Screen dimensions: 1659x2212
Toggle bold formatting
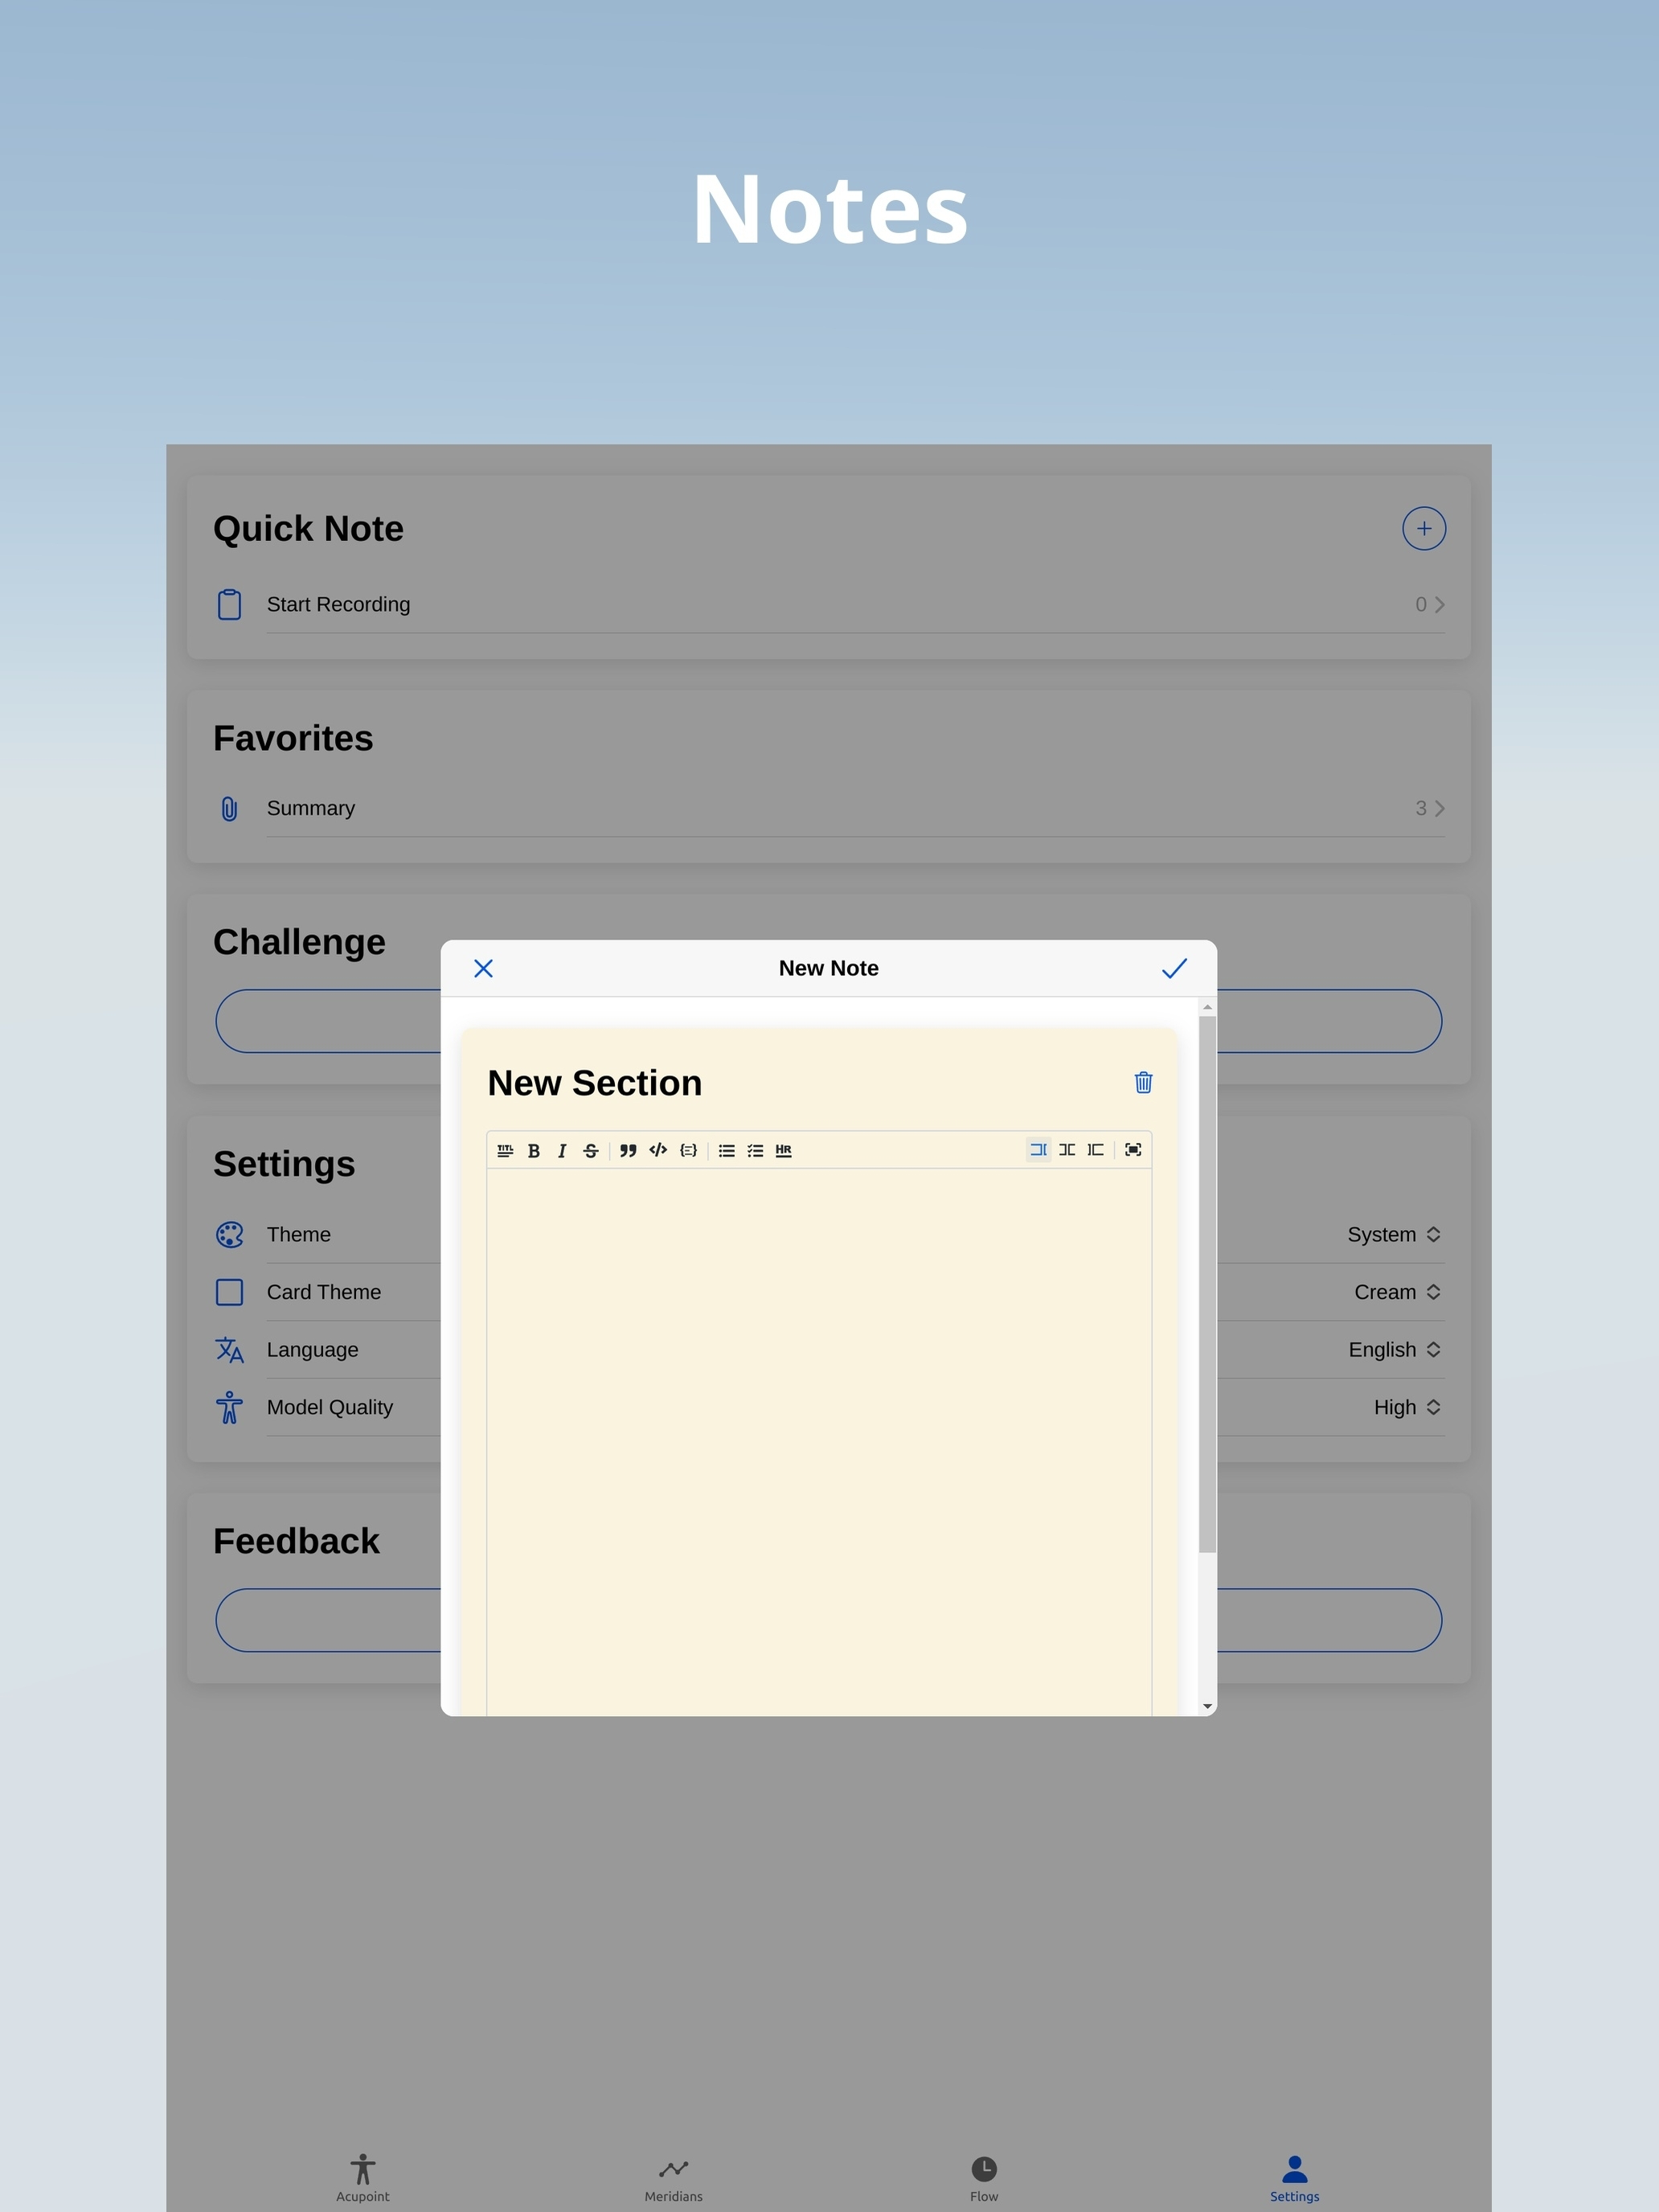[x=534, y=1150]
